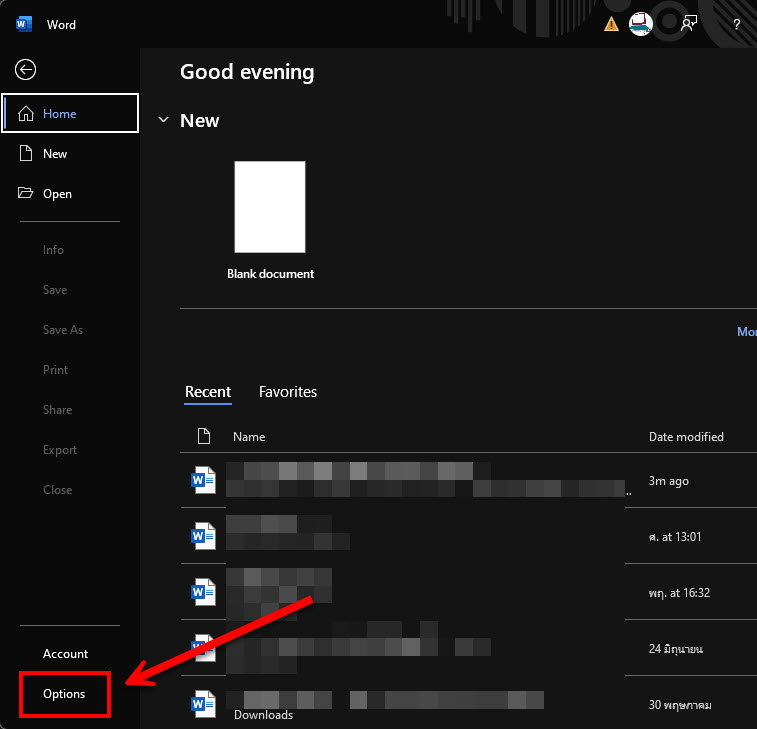Click the New page icon in sidebar
The height and width of the screenshot is (729, 757).
point(26,153)
